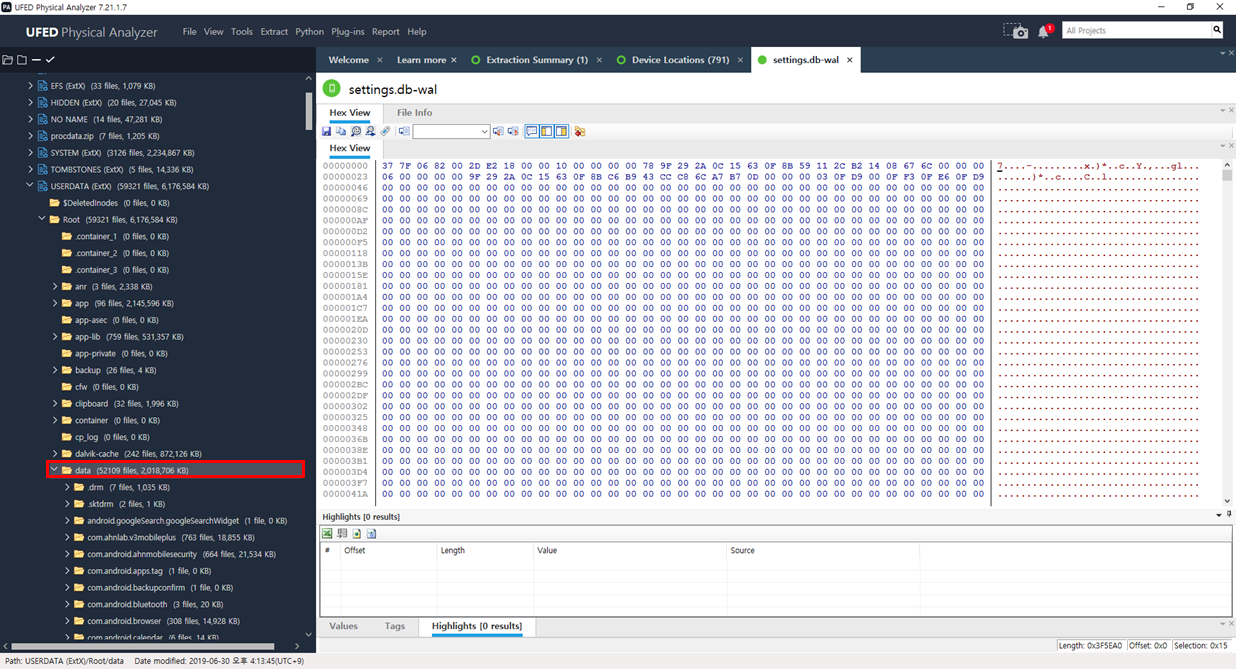
Task: Toggle the left pane layout button
Action: point(547,131)
